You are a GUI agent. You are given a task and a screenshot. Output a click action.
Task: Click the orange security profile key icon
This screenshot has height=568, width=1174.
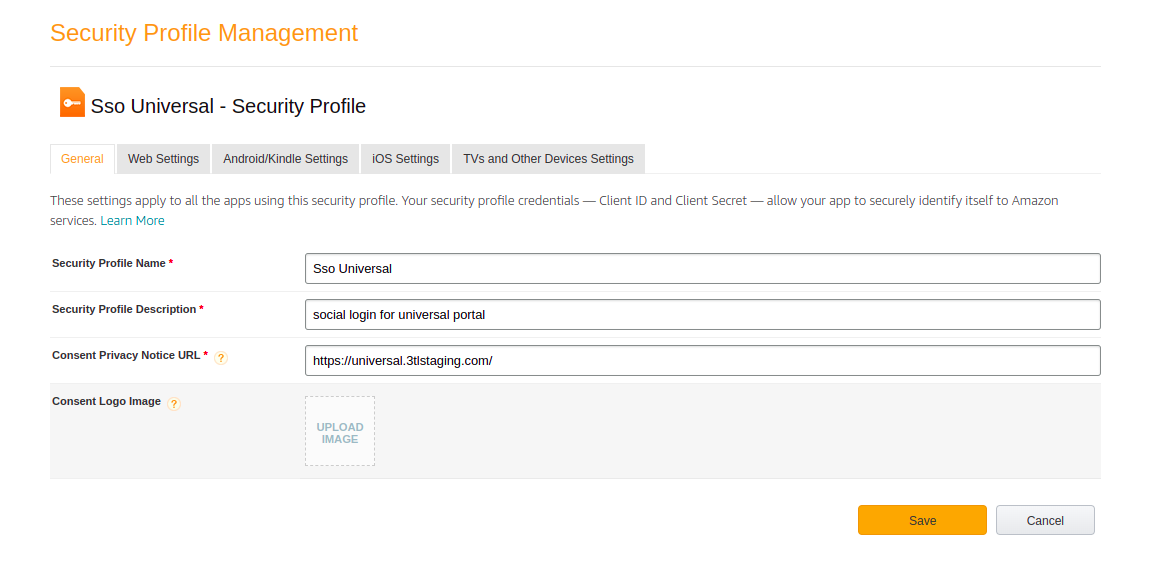(73, 103)
